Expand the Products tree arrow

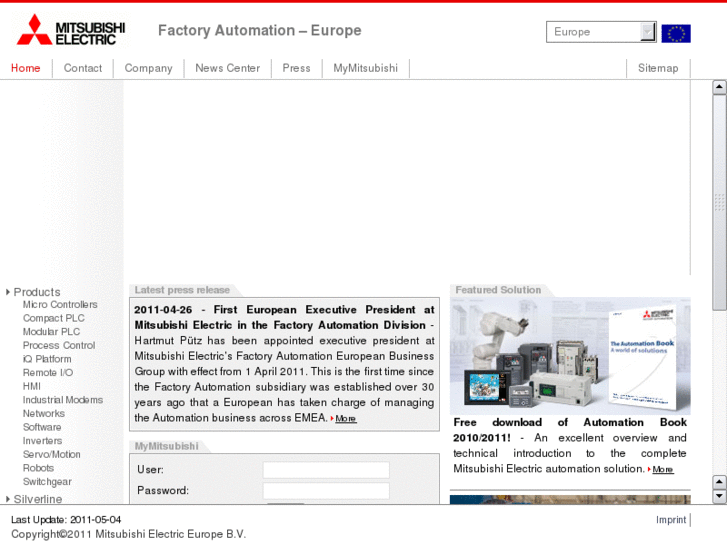pyautogui.click(x=8, y=292)
